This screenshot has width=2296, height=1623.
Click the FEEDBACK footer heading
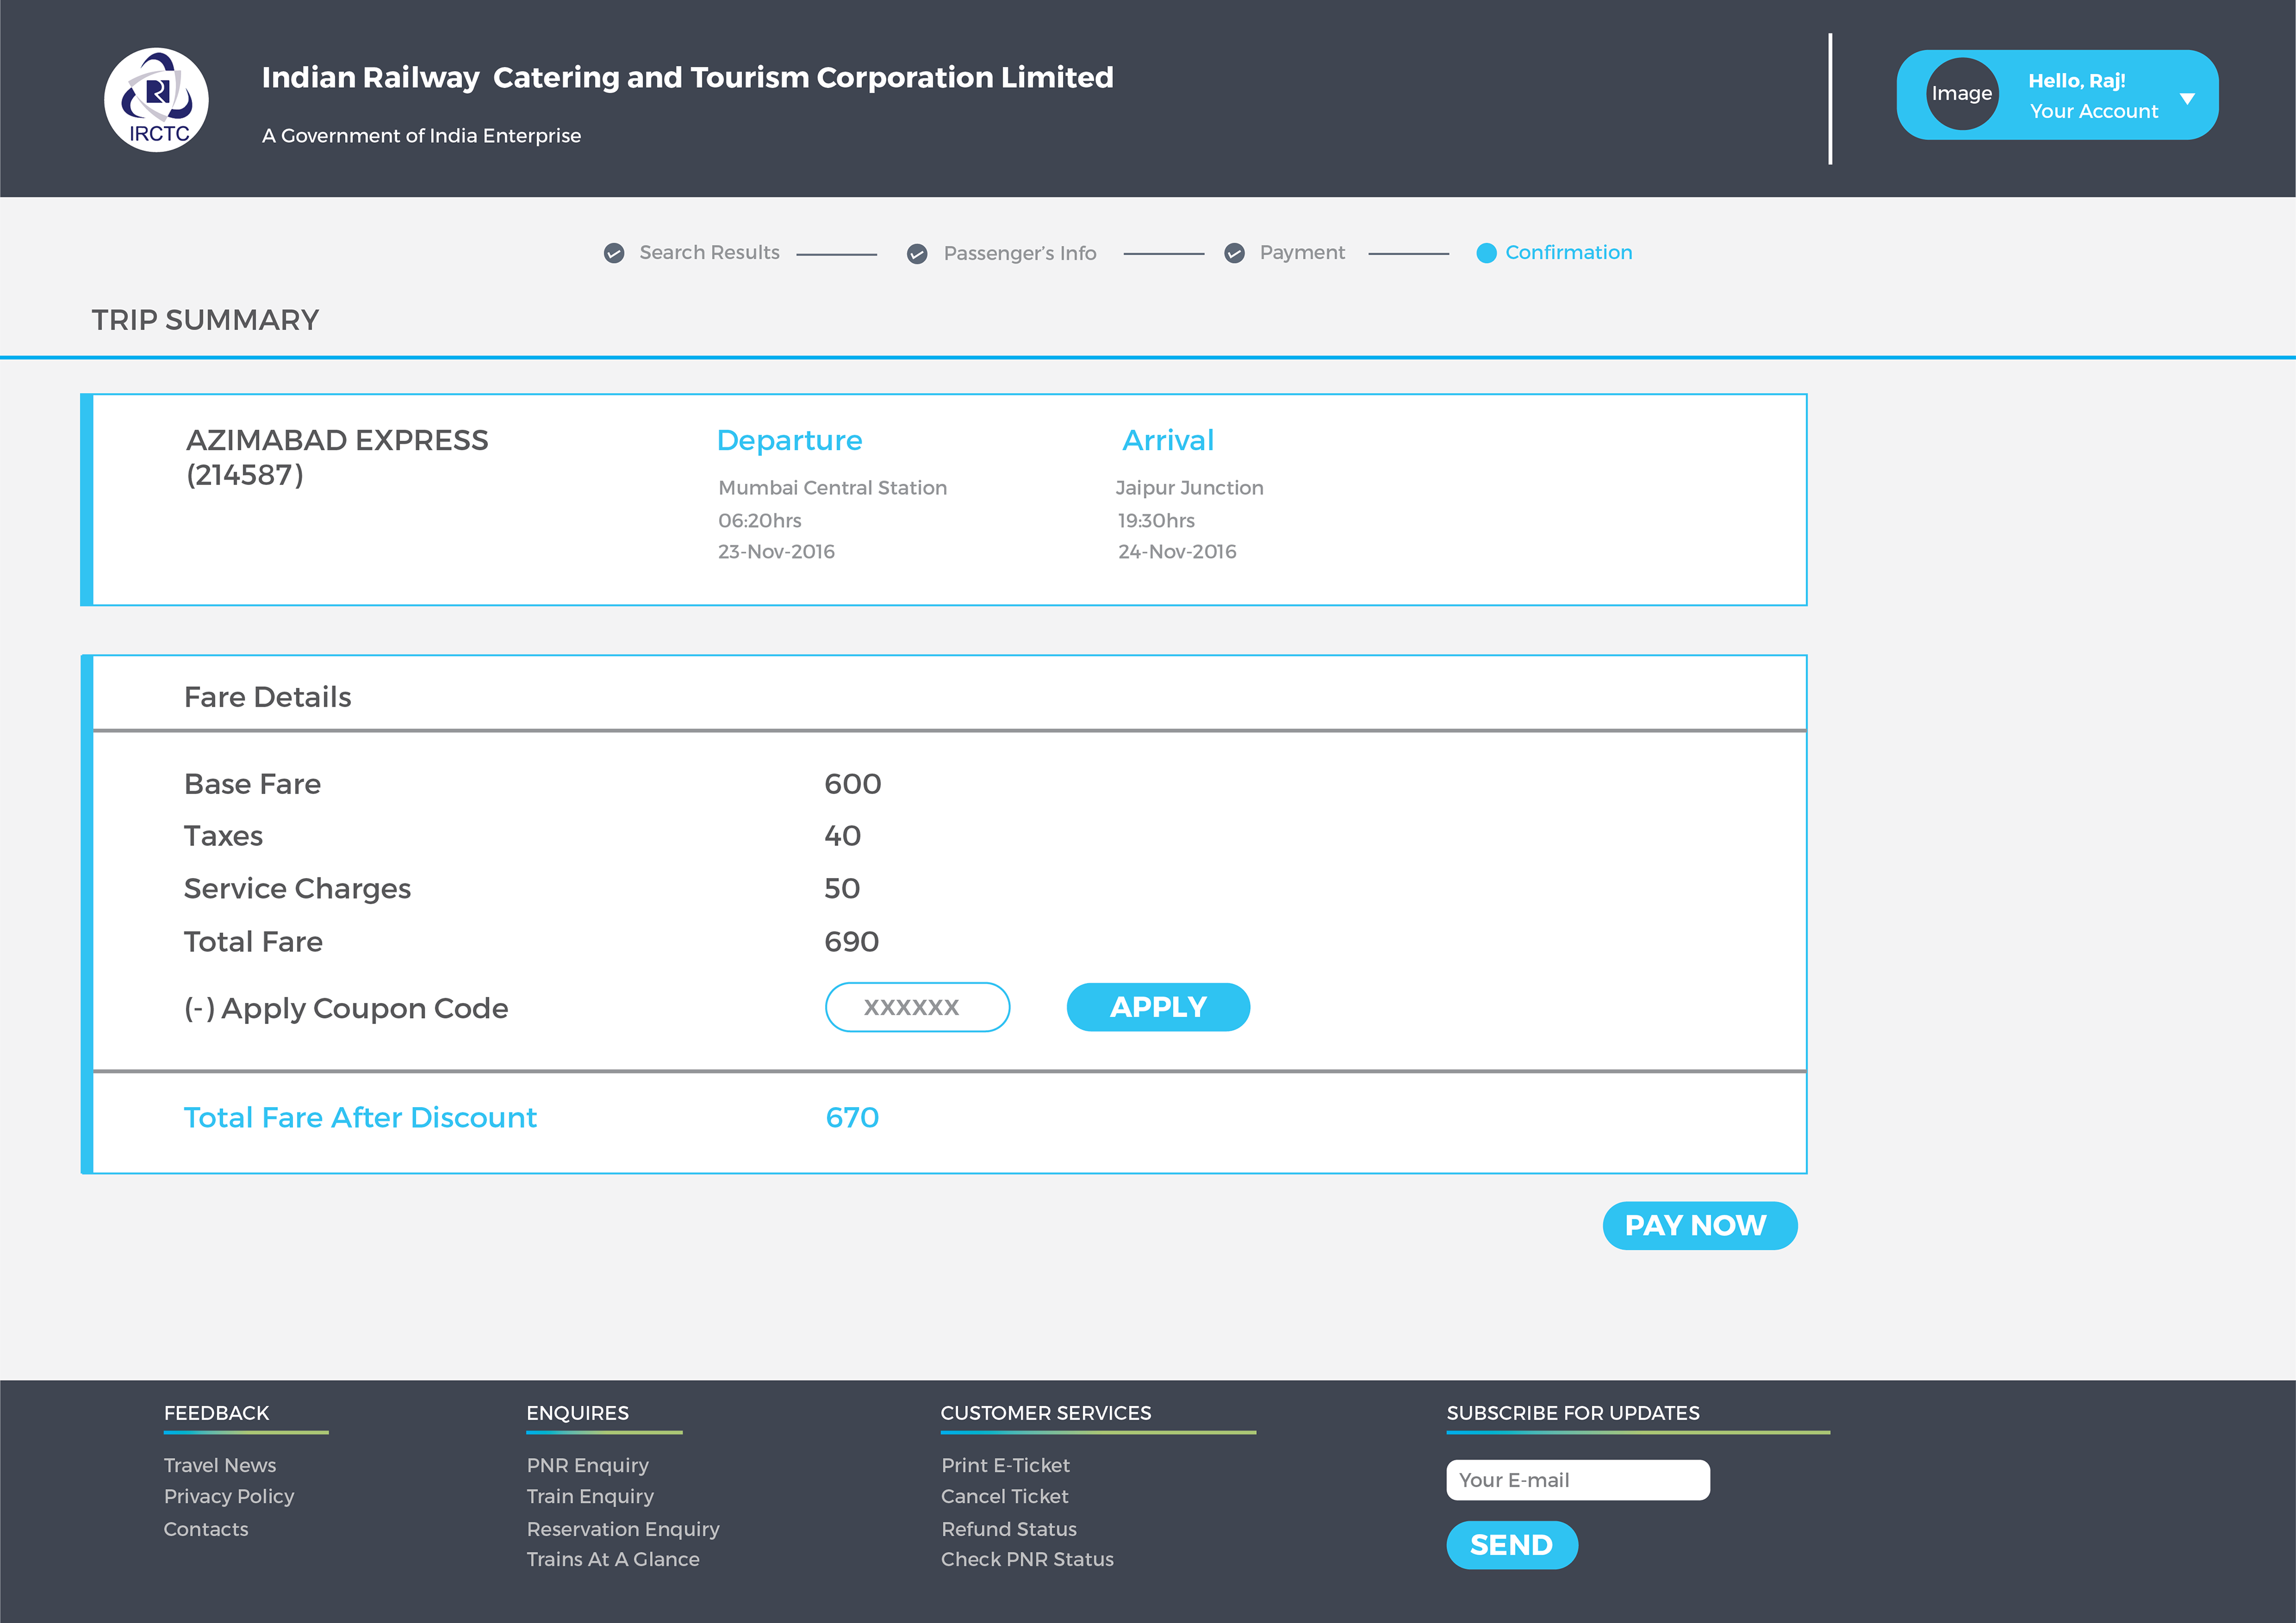pos(217,1413)
